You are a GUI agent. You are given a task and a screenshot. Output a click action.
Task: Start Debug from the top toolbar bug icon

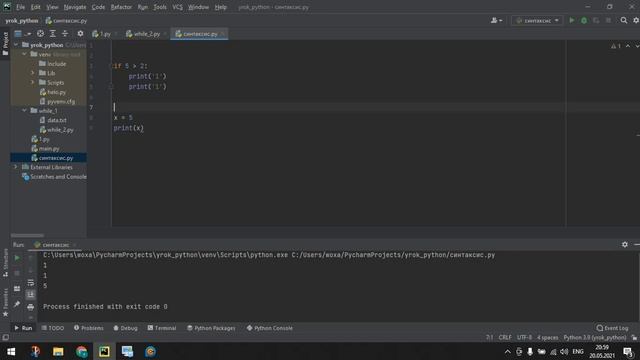point(584,20)
